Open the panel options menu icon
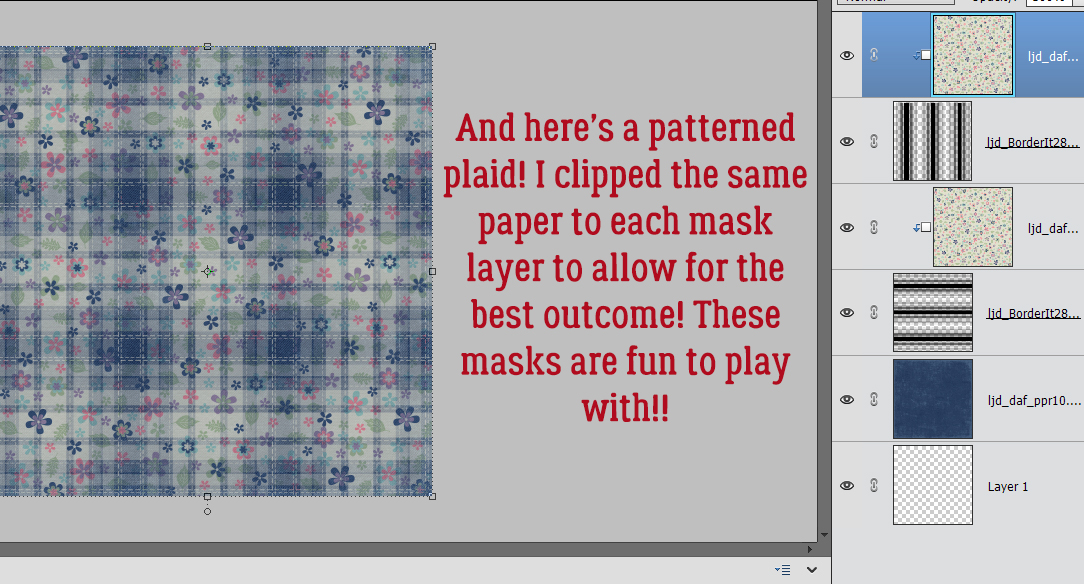Image resolution: width=1084 pixels, height=584 pixels. tap(783, 570)
